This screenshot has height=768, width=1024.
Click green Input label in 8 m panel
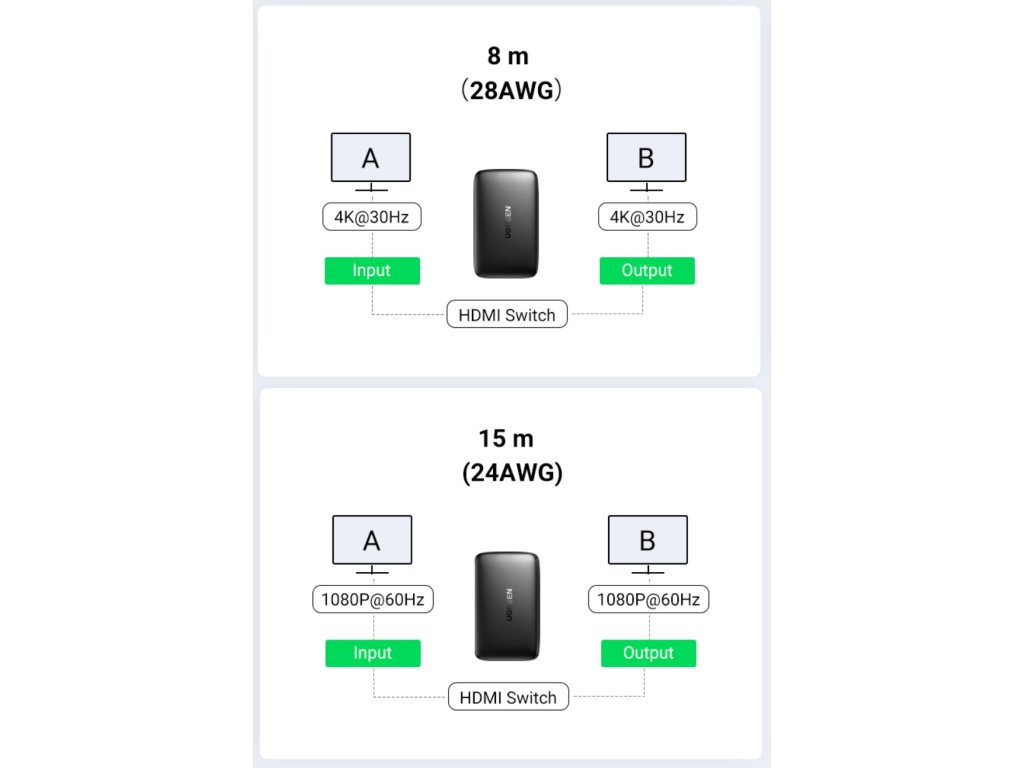[372, 270]
